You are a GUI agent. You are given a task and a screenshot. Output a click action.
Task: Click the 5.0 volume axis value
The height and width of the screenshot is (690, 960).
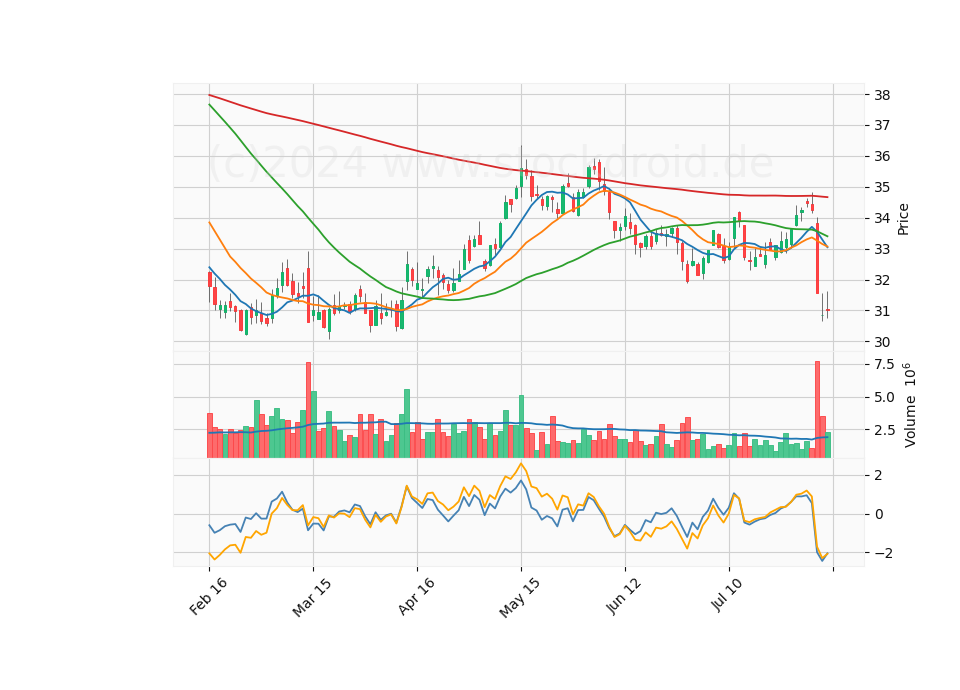click(885, 397)
